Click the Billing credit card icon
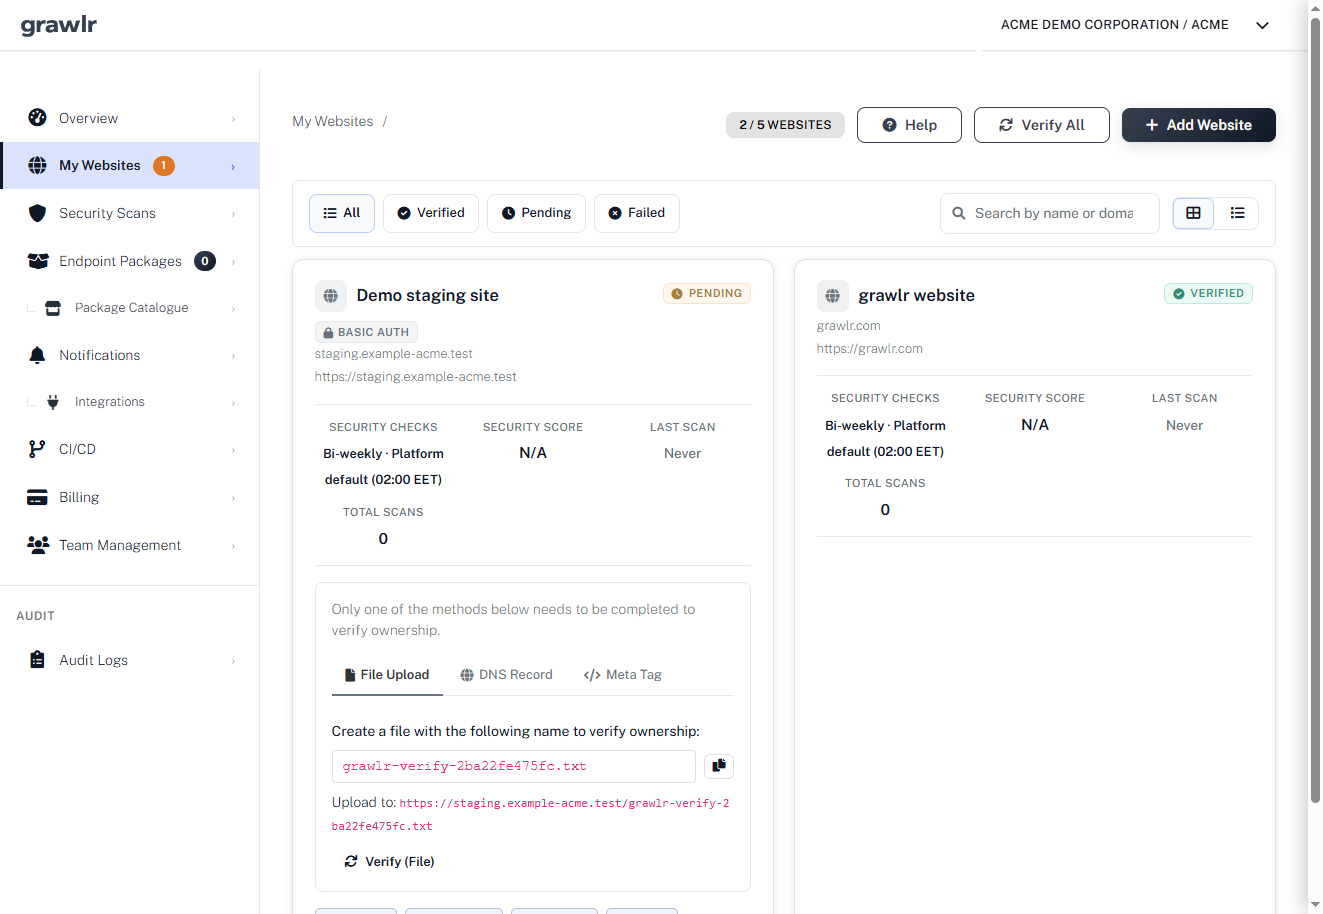1323x914 pixels. pos(37,497)
